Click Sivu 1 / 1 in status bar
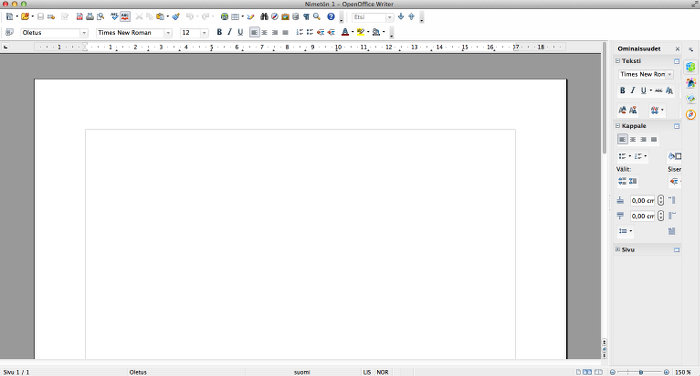This screenshot has width=700, height=376. [16, 372]
